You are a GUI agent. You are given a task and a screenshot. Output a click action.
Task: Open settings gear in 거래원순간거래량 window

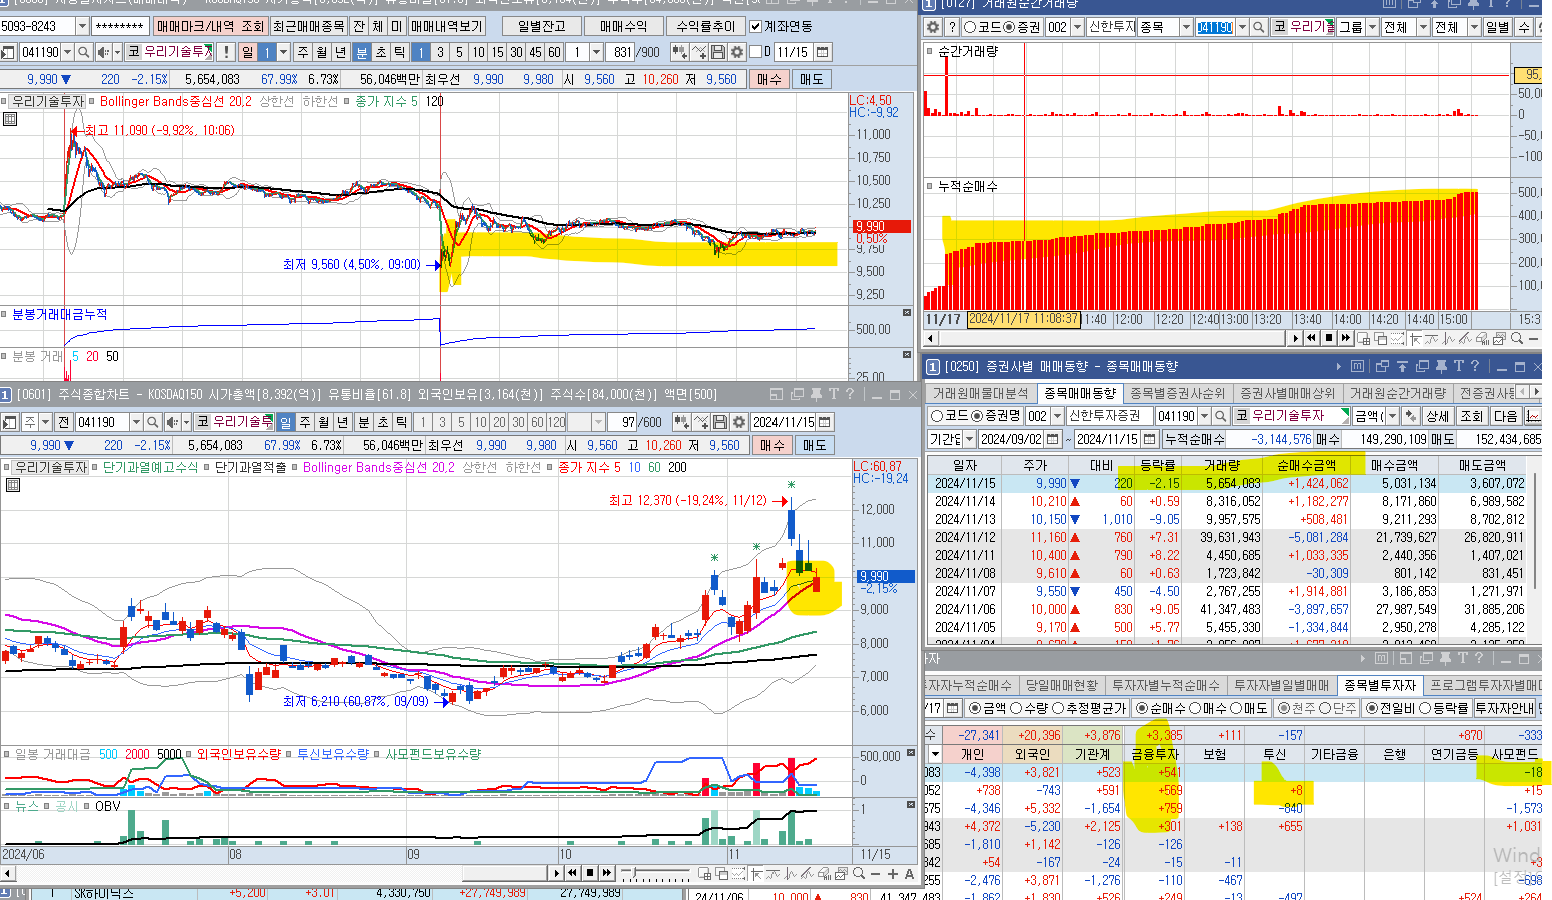point(933,27)
